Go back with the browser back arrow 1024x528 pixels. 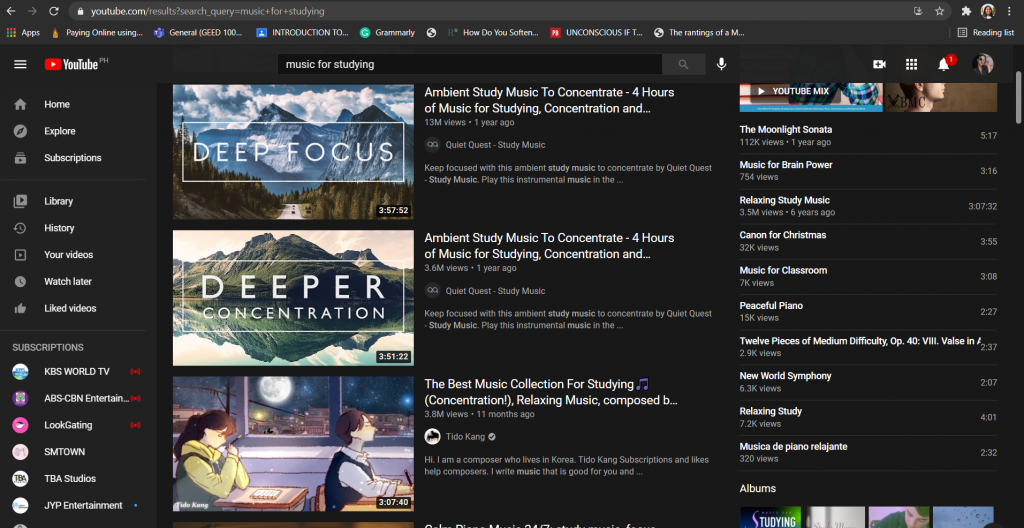tap(12, 11)
